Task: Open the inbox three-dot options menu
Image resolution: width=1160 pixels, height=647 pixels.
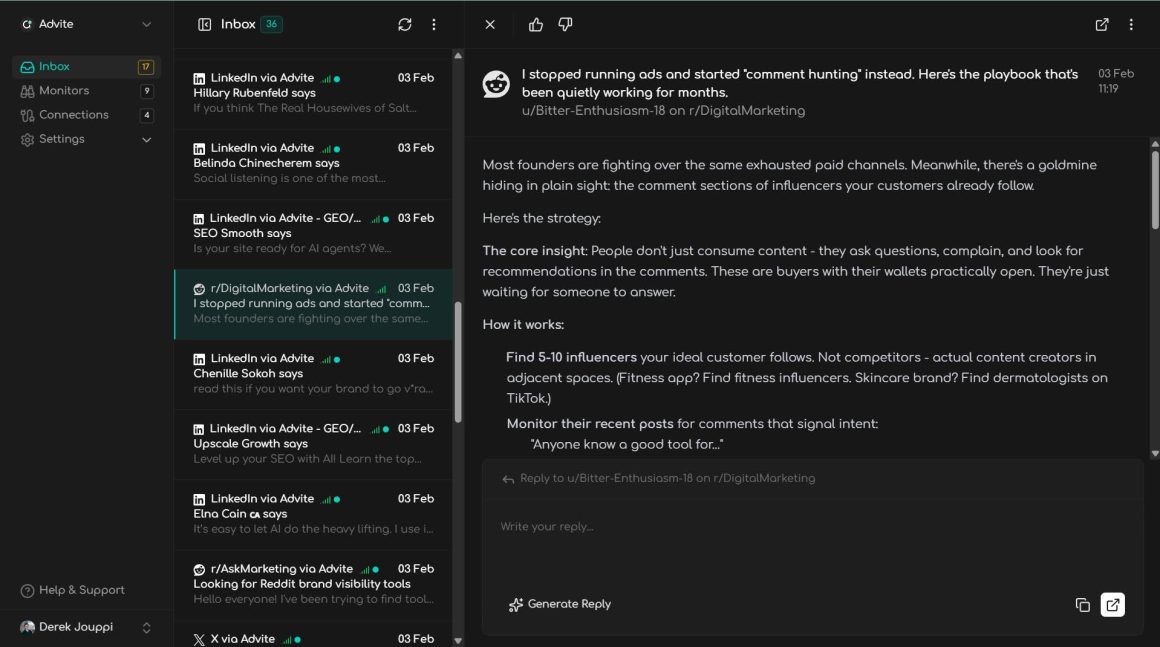Action: 434,24
